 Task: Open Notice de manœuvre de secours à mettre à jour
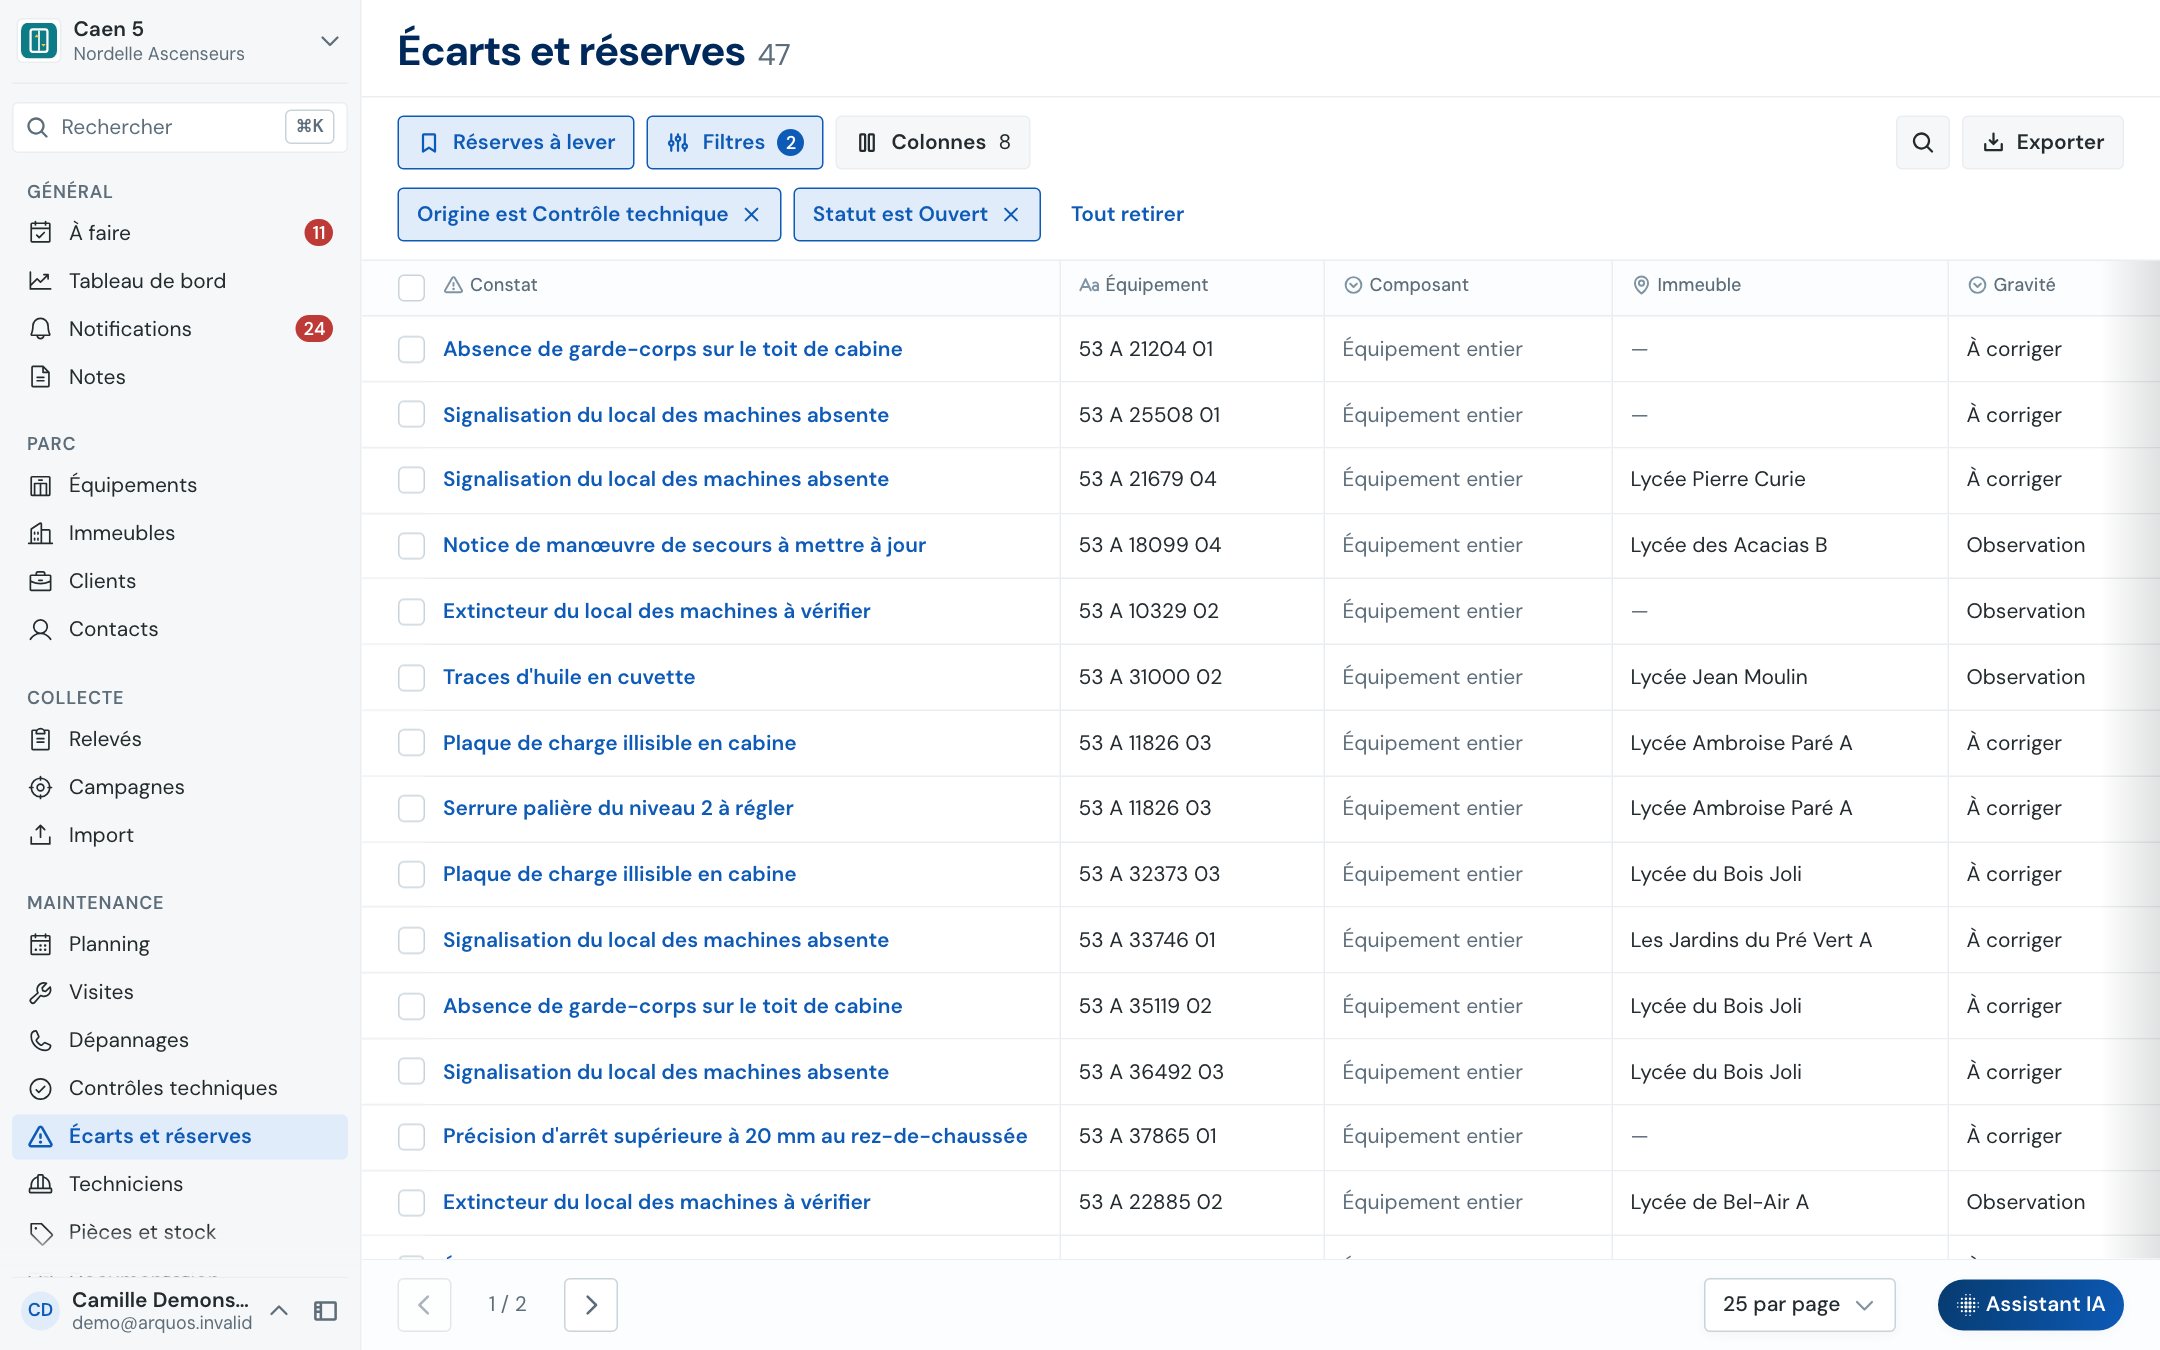coord(684,545)
